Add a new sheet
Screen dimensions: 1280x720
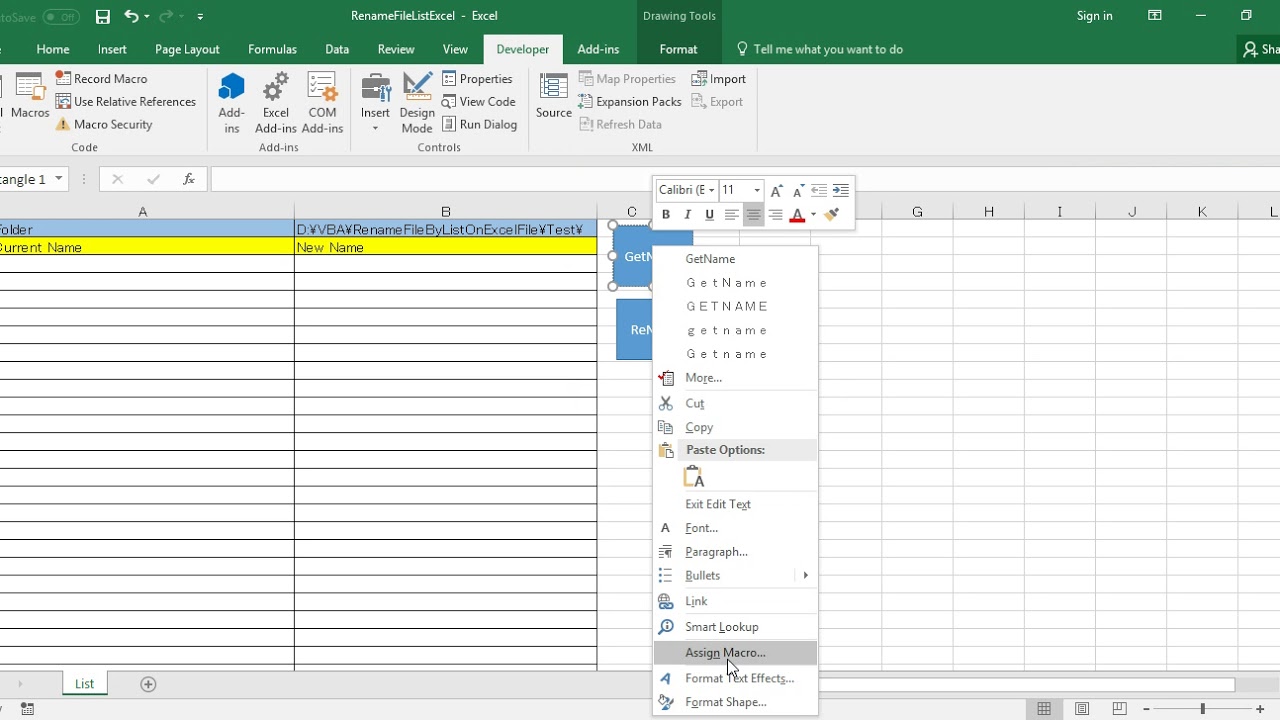148,684
